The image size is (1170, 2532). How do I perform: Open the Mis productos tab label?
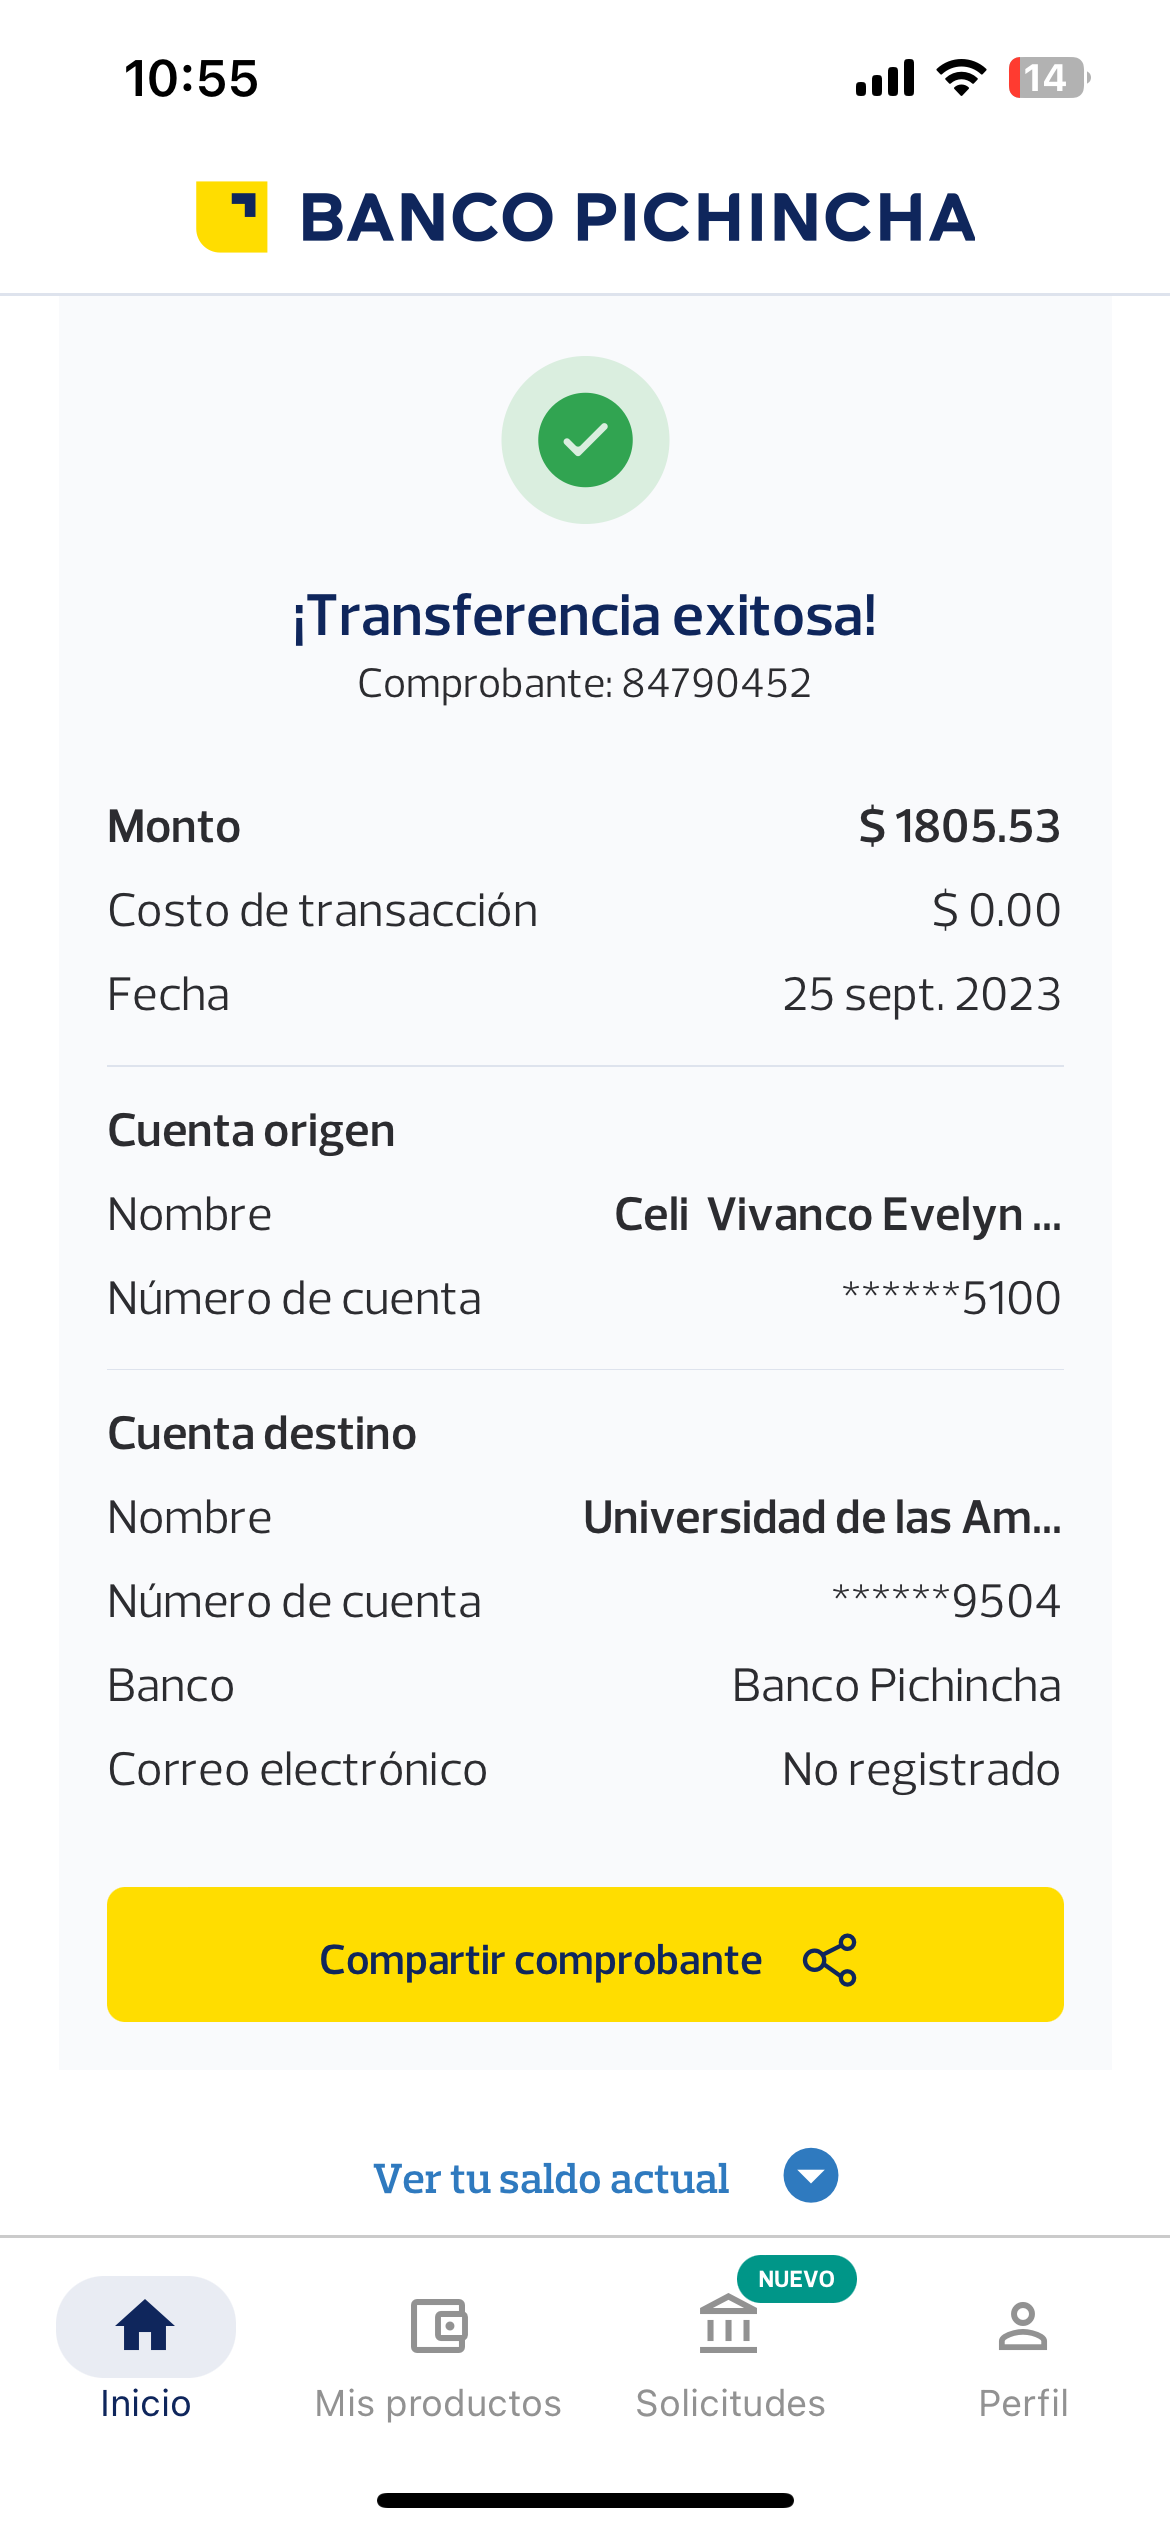pos(438,2403)
